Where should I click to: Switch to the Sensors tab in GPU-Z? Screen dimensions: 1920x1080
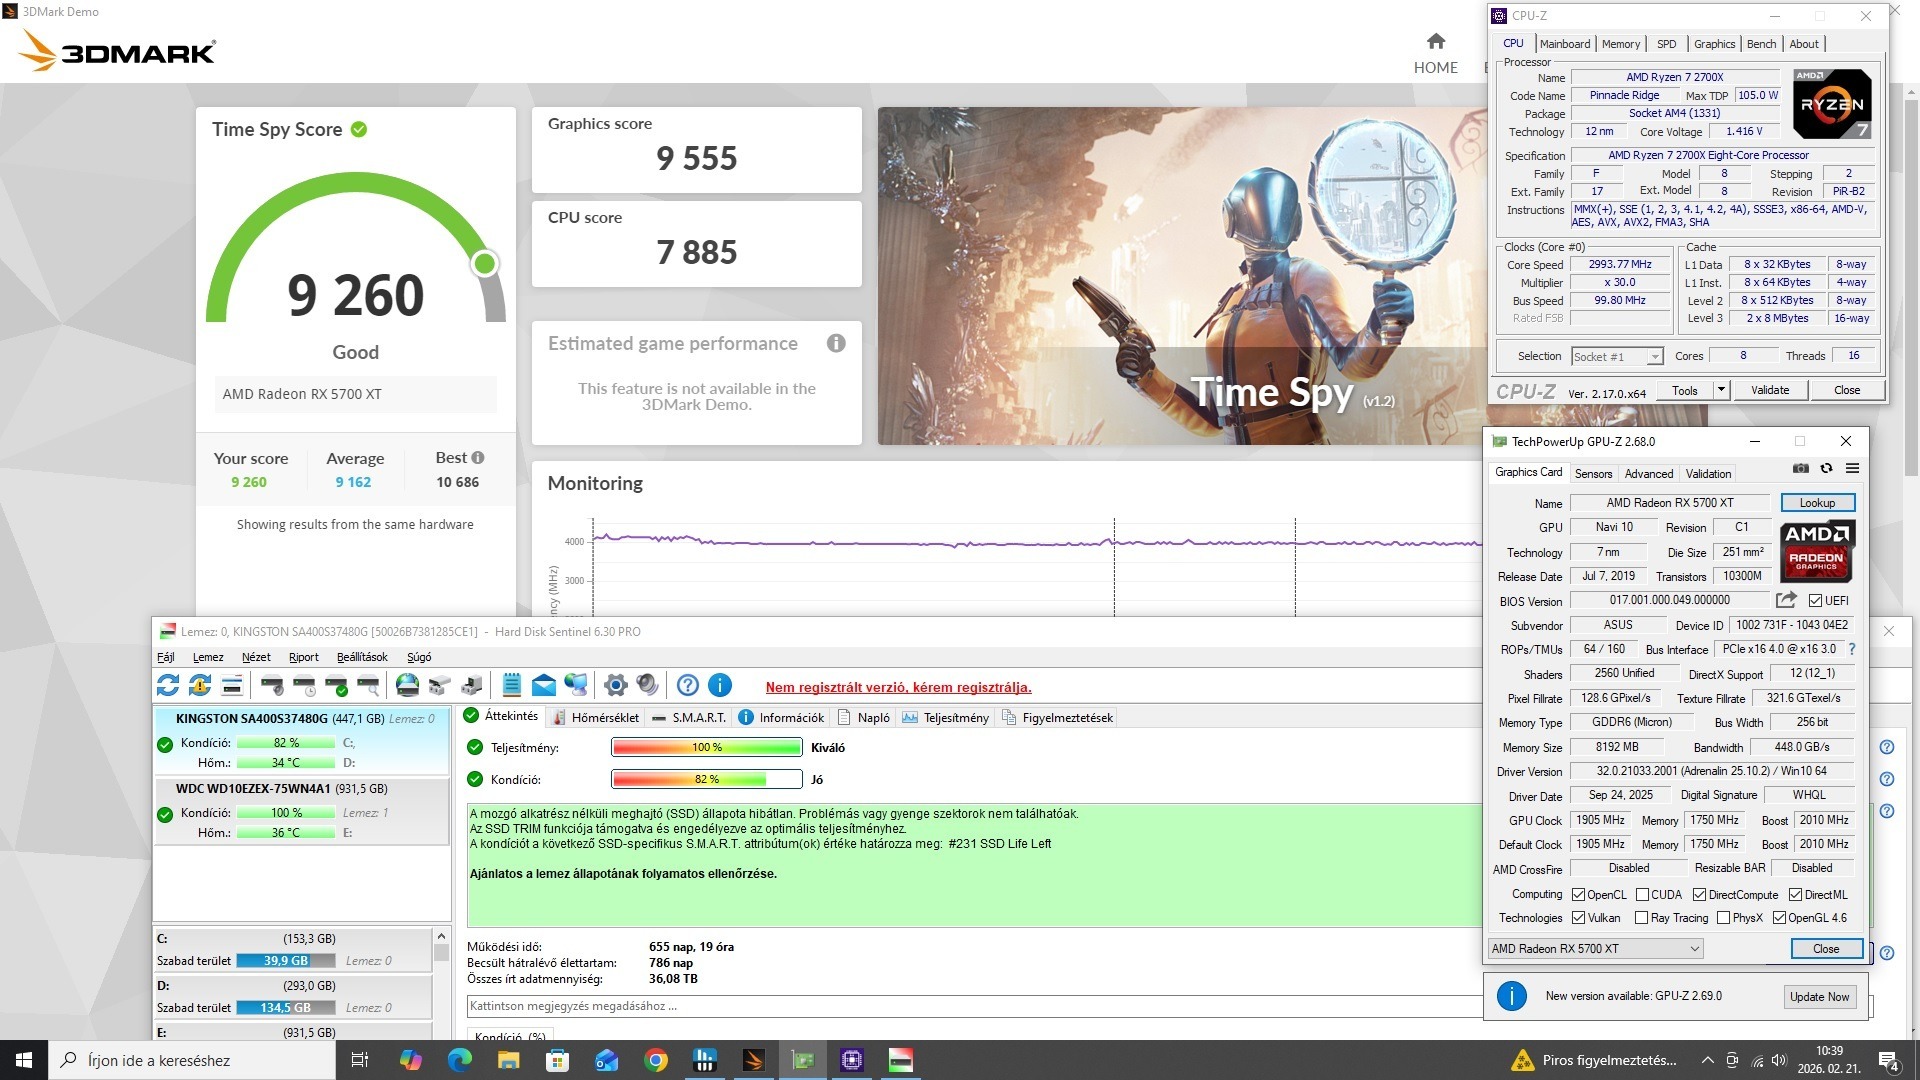pos(1593,474)
